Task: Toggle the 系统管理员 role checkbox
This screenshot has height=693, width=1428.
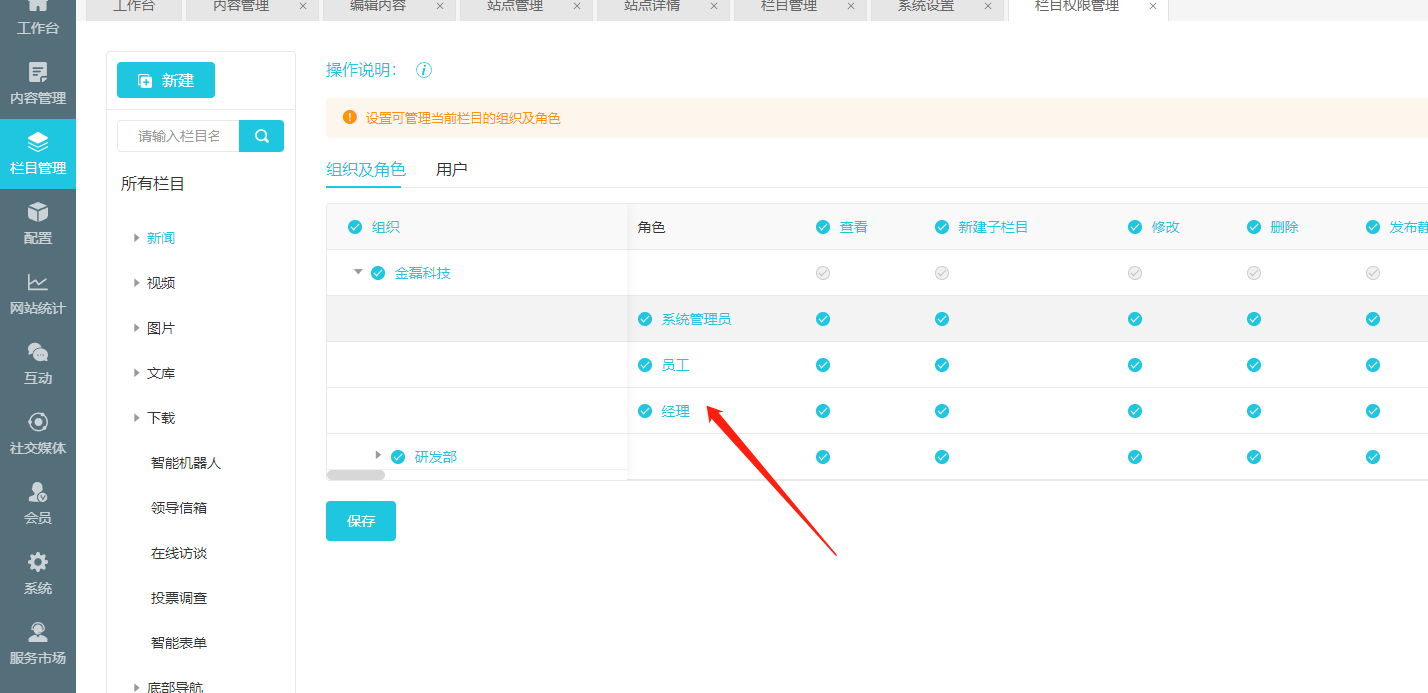Action: click(x=645, y=319)
